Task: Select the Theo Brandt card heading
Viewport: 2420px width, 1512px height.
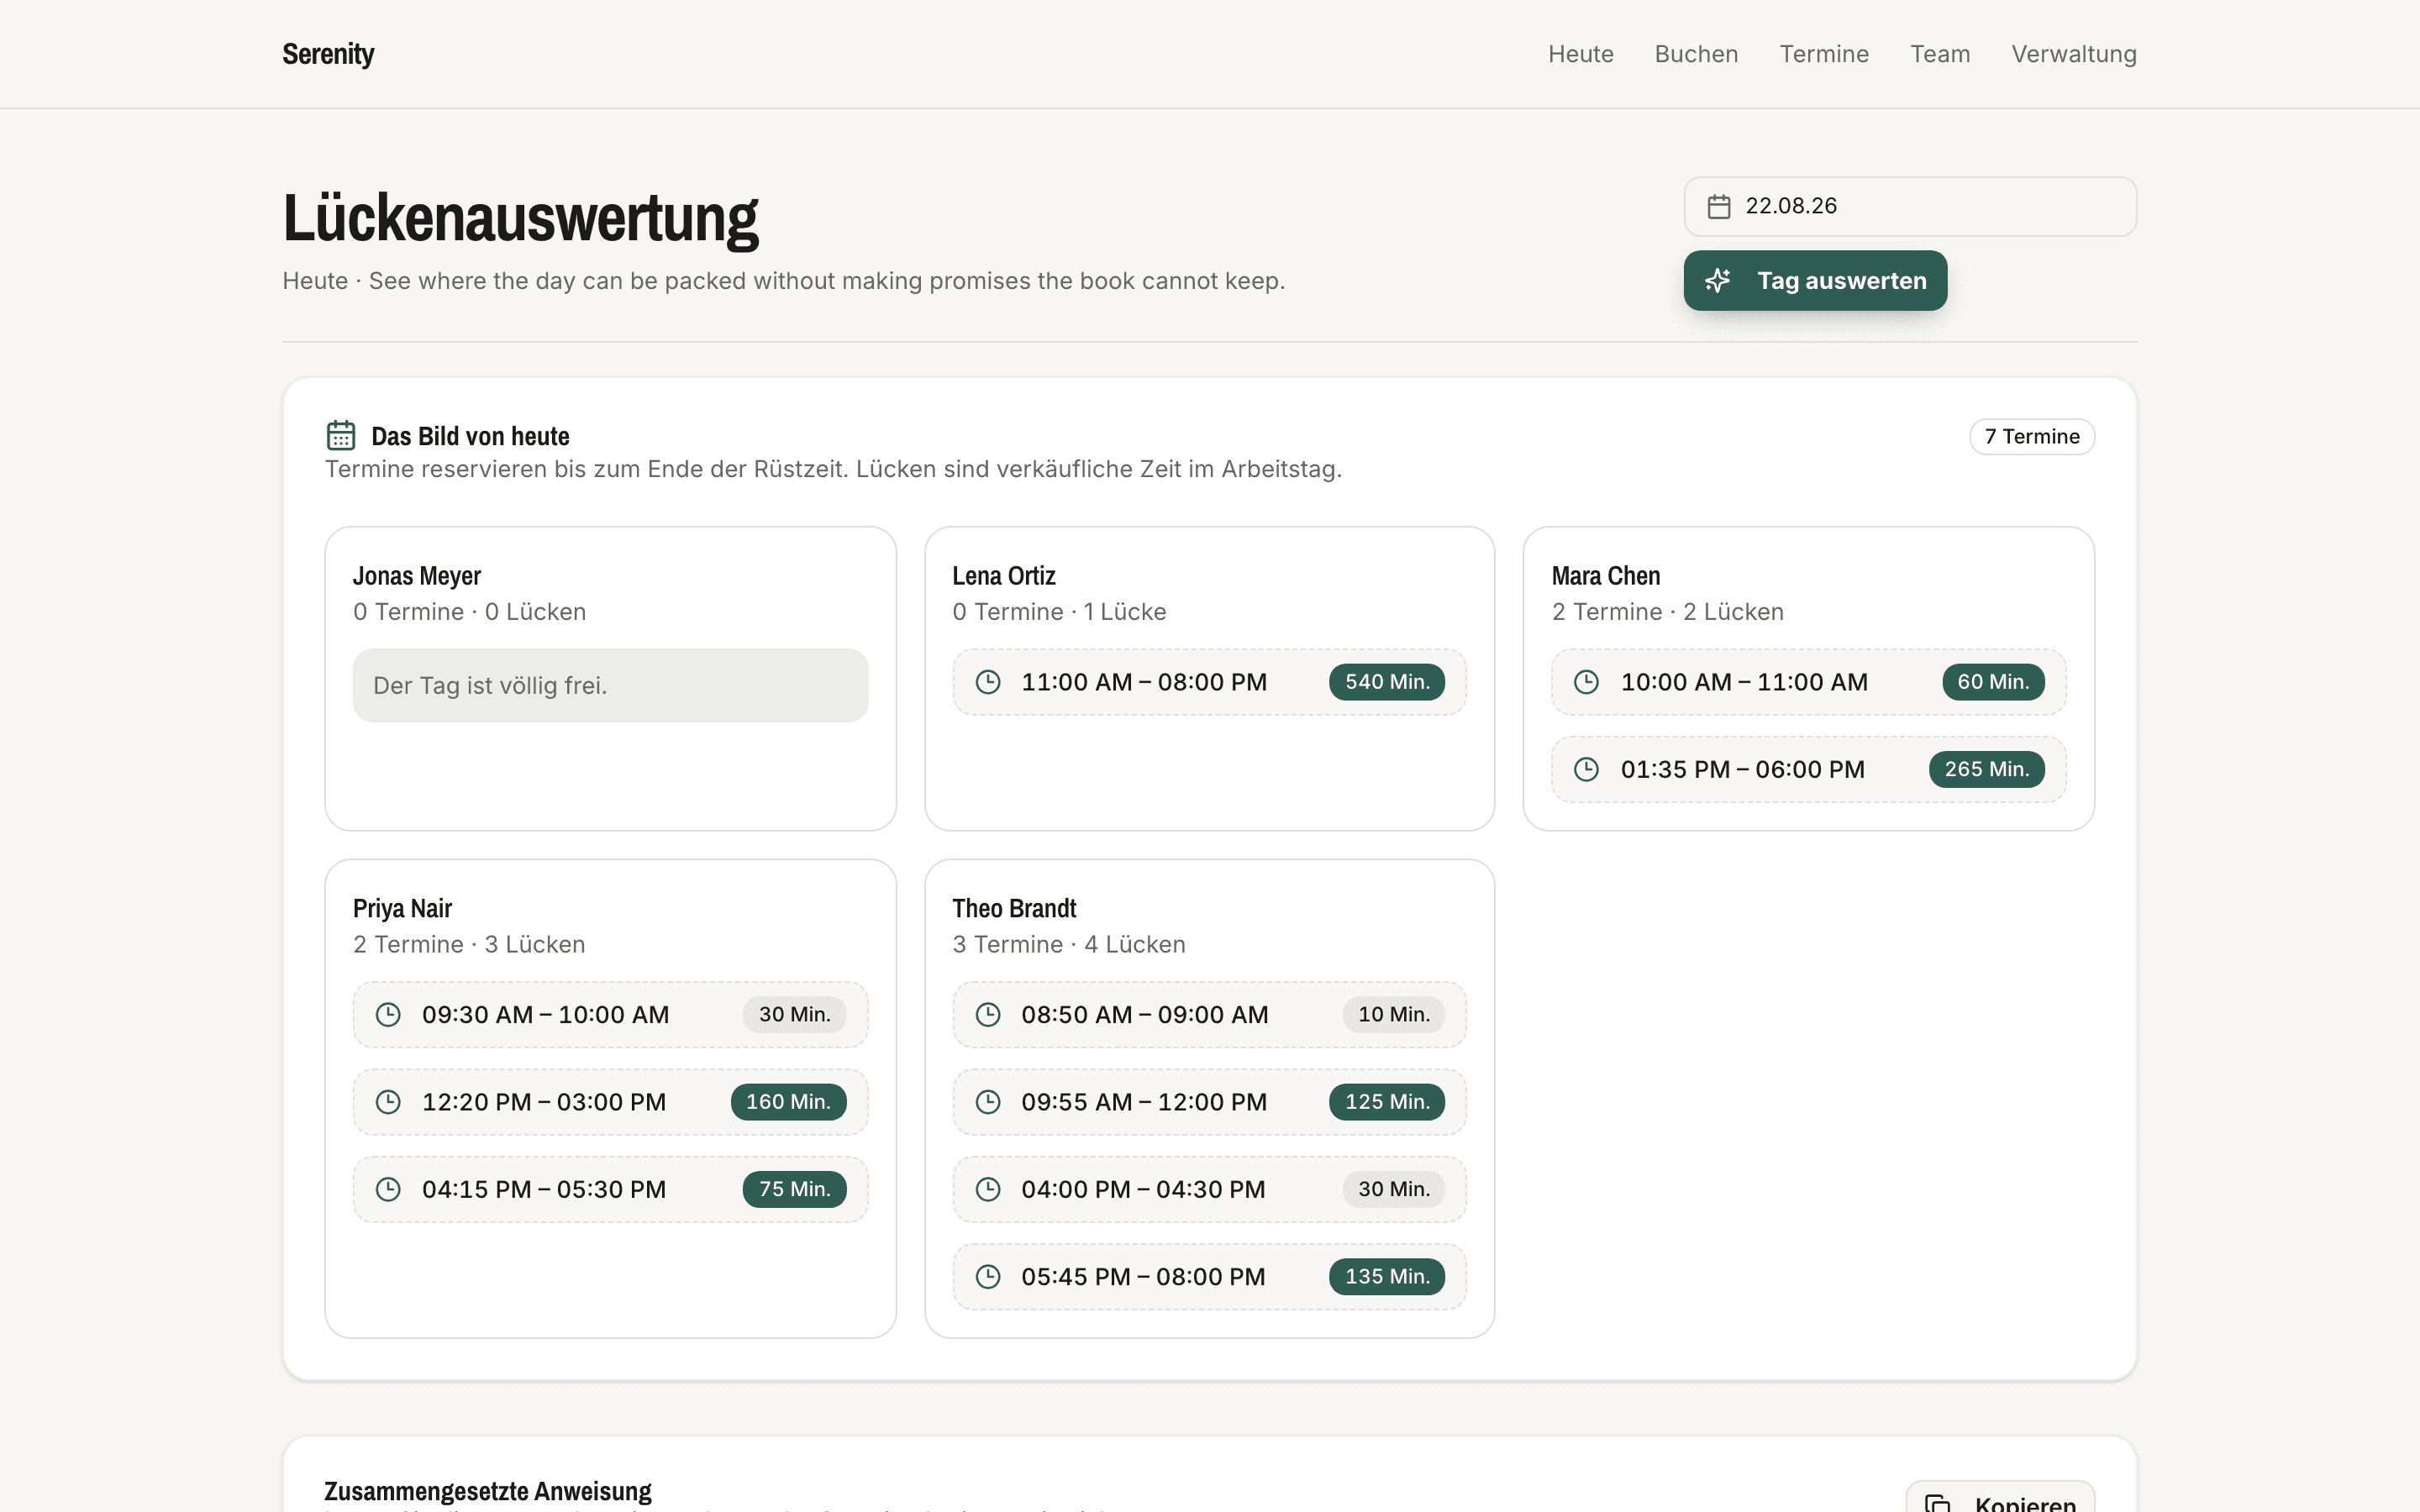Action: 1014,909
